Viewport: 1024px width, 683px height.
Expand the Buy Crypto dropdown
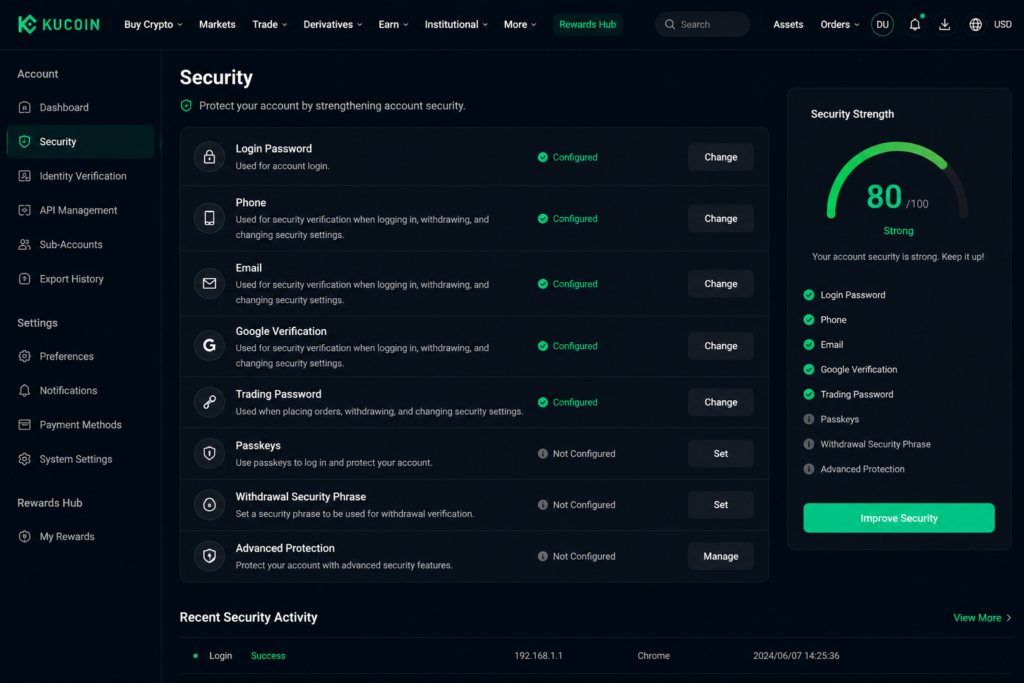[x=153, y=24]
